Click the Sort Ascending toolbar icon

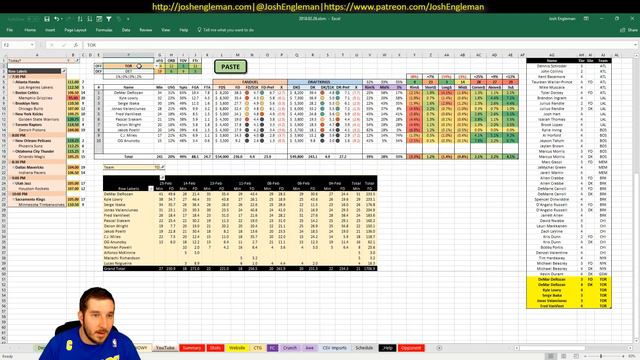80,19
